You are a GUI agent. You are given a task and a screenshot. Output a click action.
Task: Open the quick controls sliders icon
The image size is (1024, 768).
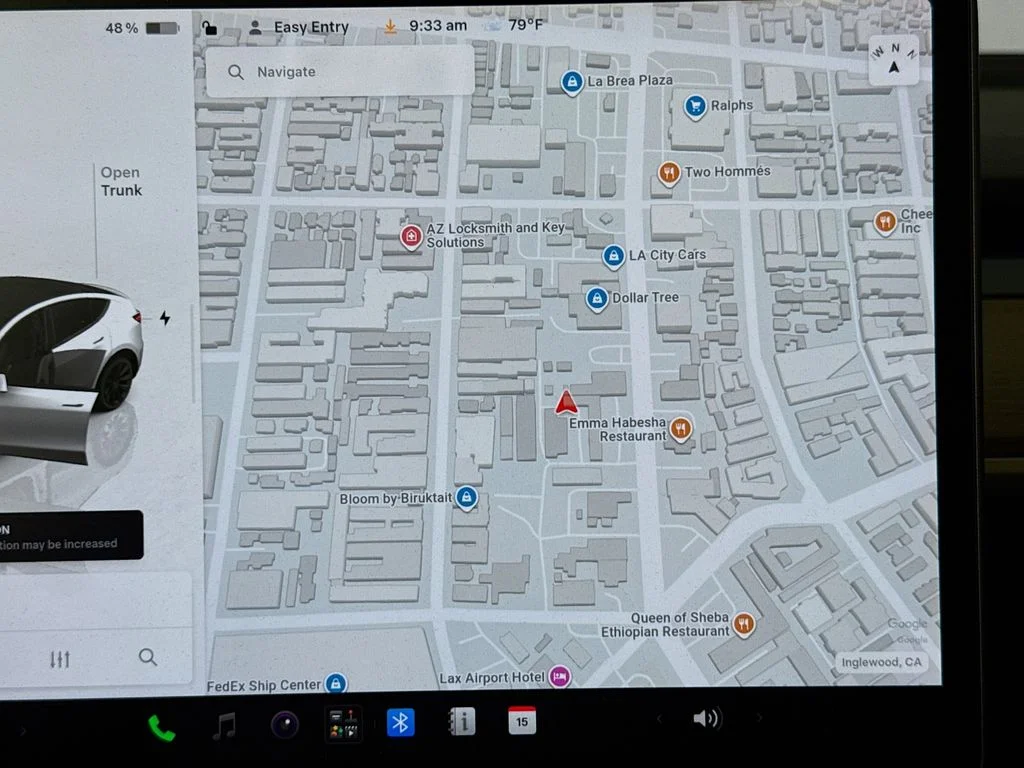[60, 660]
